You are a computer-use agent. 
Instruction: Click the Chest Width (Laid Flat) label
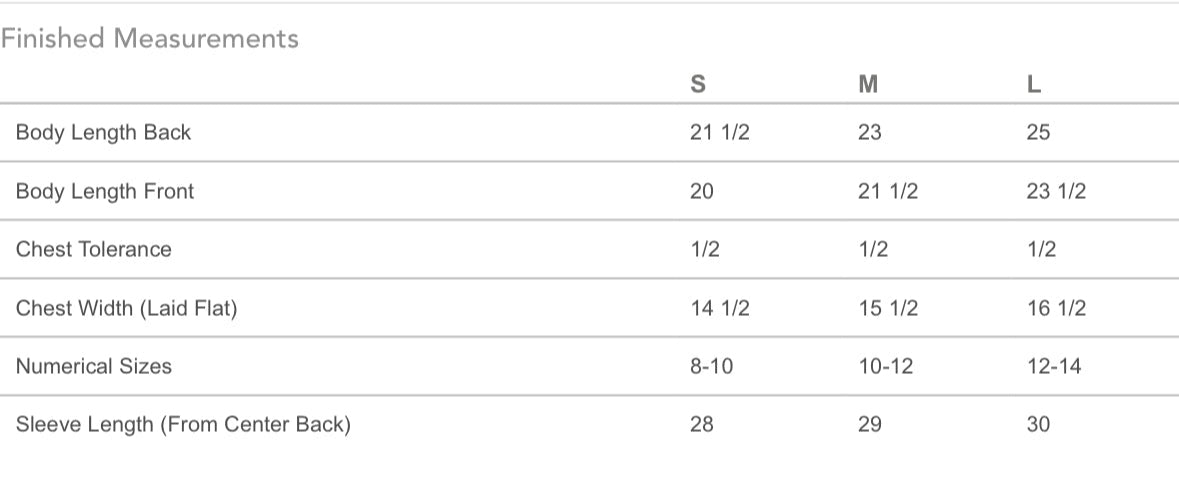pos(126,308)
